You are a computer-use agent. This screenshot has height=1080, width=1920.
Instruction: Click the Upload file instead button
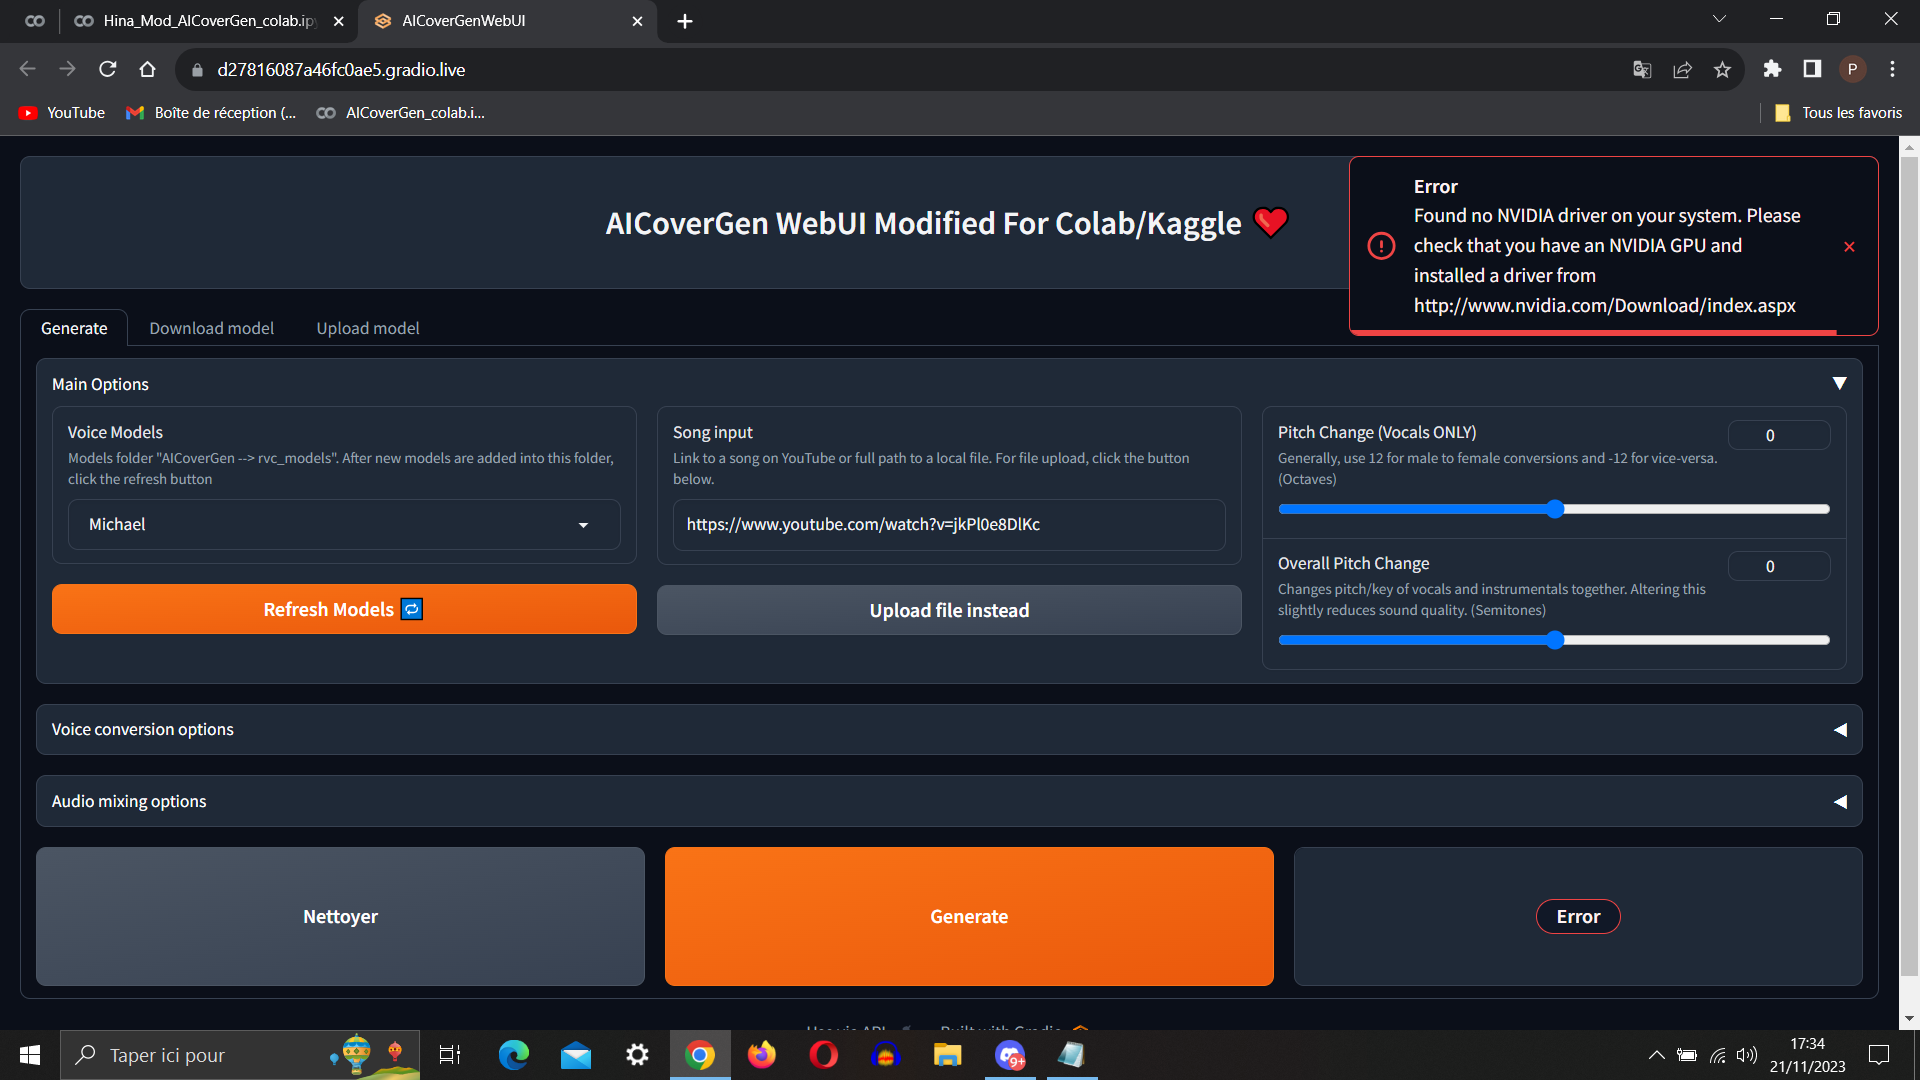[x=949, y=610]
